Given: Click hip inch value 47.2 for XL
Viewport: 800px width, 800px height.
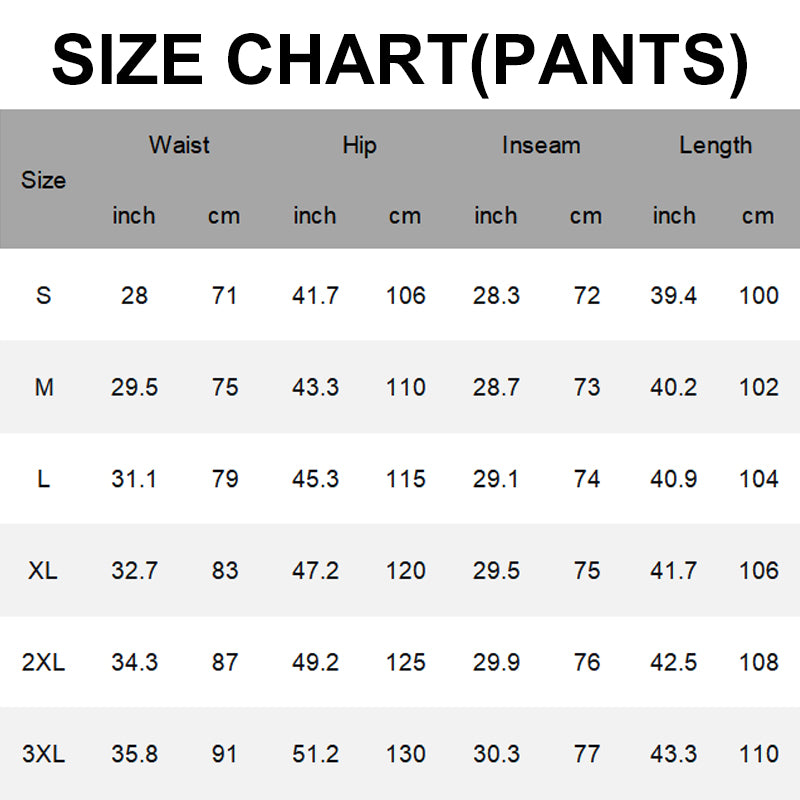Looking at the screenshot, I should (x=315, y=571).
